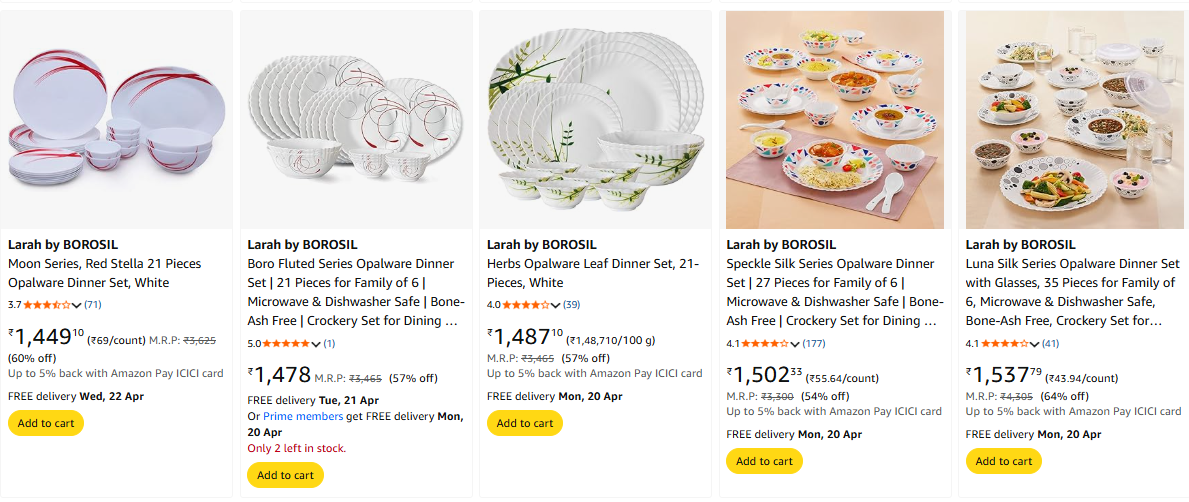Open Speckle Silk Series product image
The width and height of the screenshot is (1189, 502).
[x=835, y=119]
